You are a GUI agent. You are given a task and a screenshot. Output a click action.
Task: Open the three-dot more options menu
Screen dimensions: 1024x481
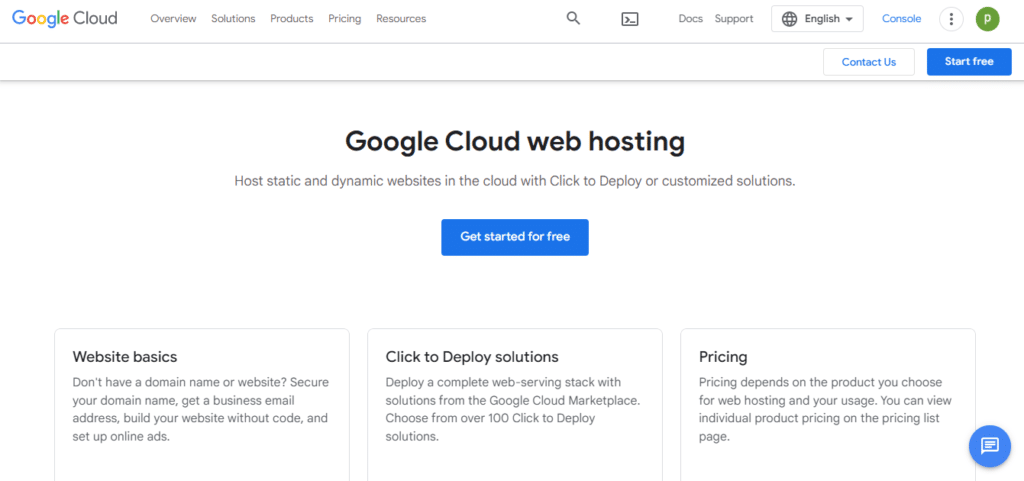point(951,19)
